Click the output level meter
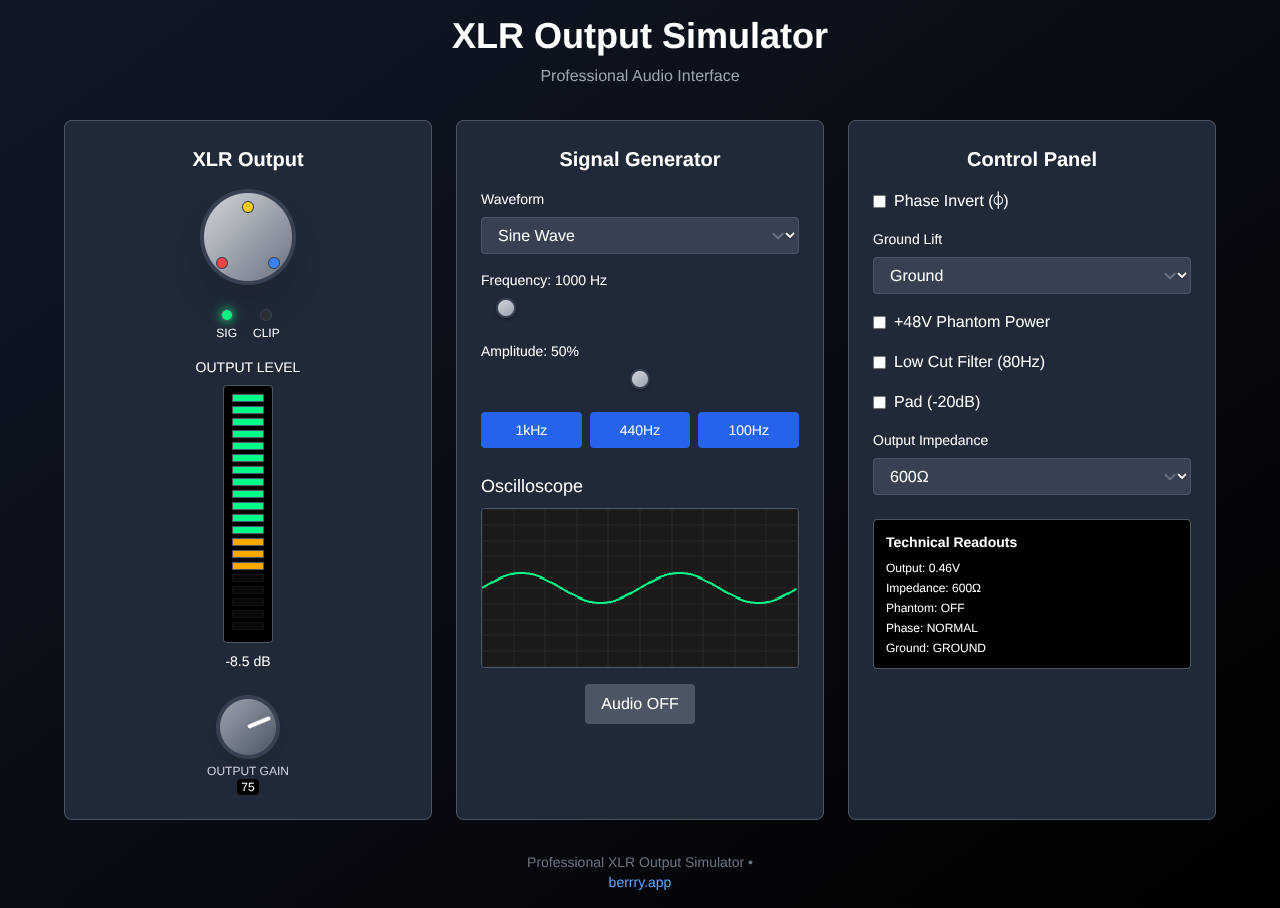Viewport: 1280px width, 908px height. click(248, 513)
